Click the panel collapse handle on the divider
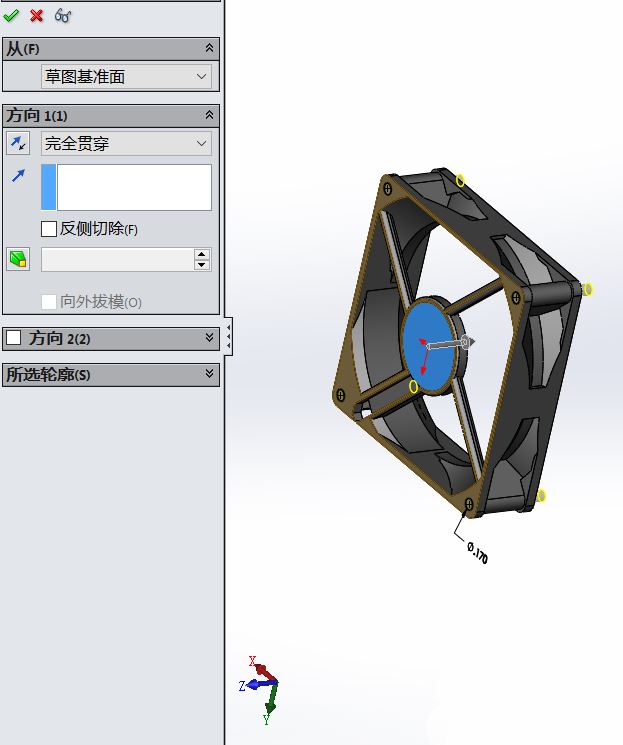Viewport: 623px width, 745px height. click(229, 335)
